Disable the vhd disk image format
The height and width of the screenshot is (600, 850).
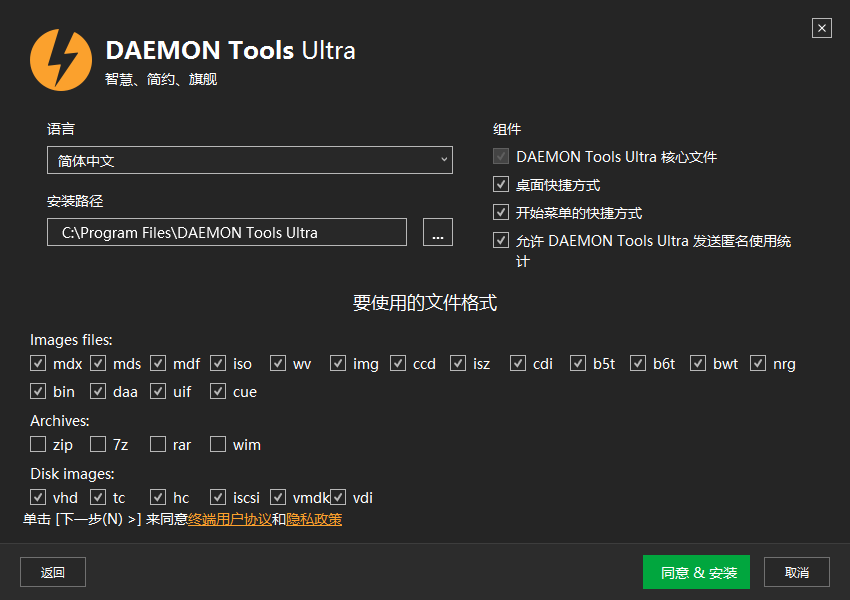click(38, 497)
